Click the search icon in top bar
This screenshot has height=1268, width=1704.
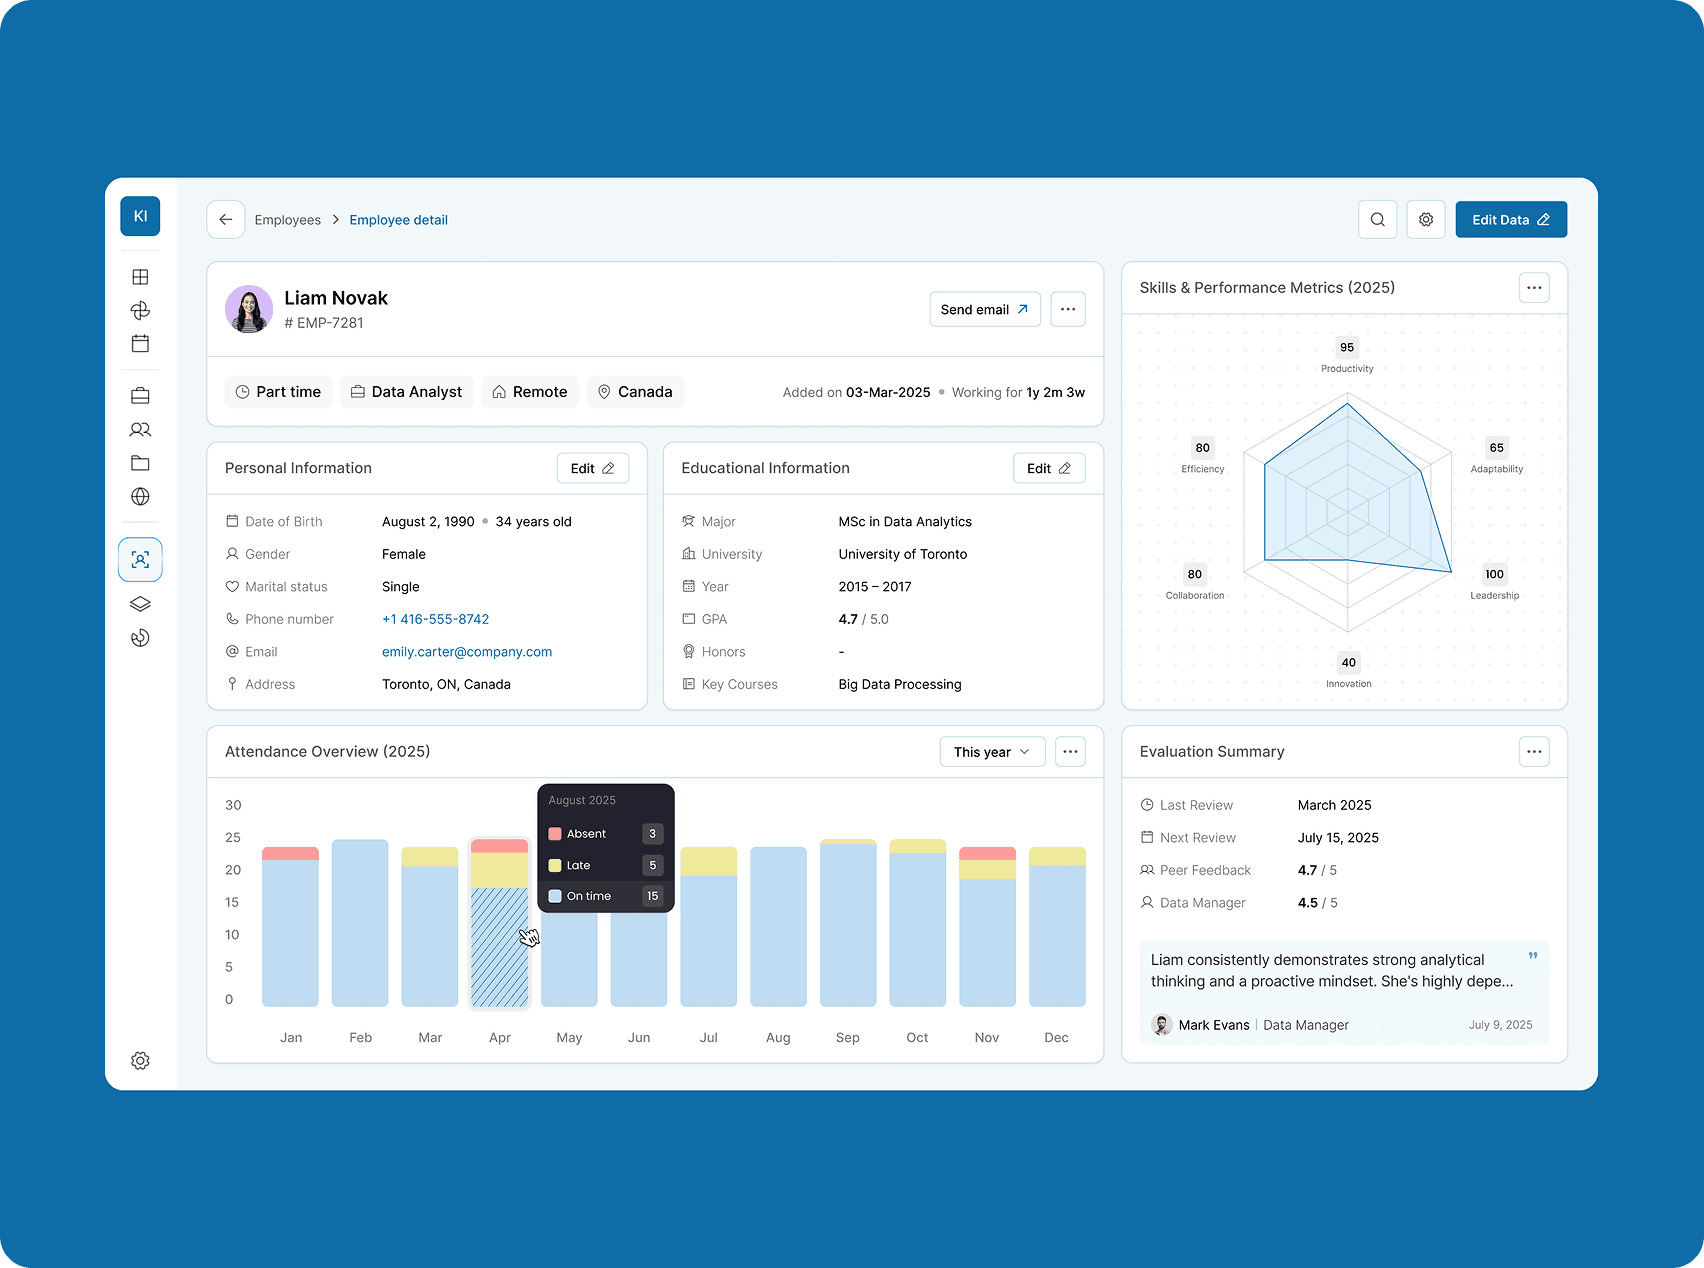coord(1377,220)
